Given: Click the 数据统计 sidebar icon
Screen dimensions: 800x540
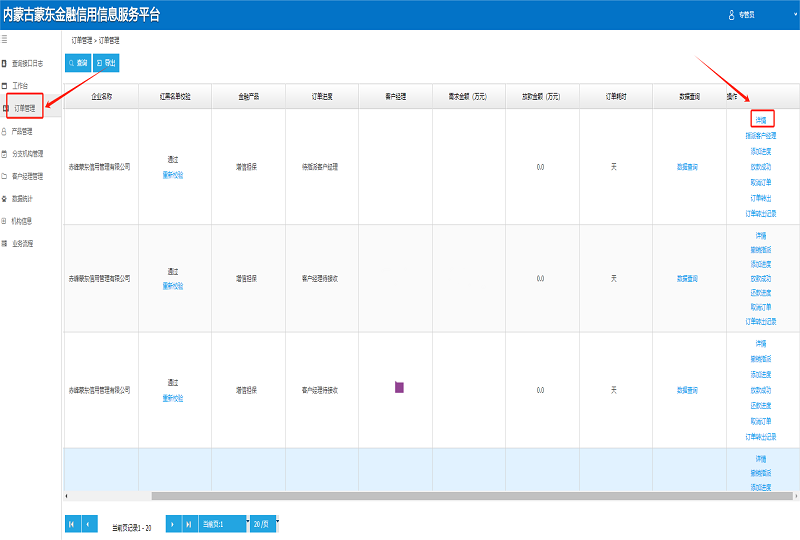Looking at the screenshot, I should click(x=4, y=199).
